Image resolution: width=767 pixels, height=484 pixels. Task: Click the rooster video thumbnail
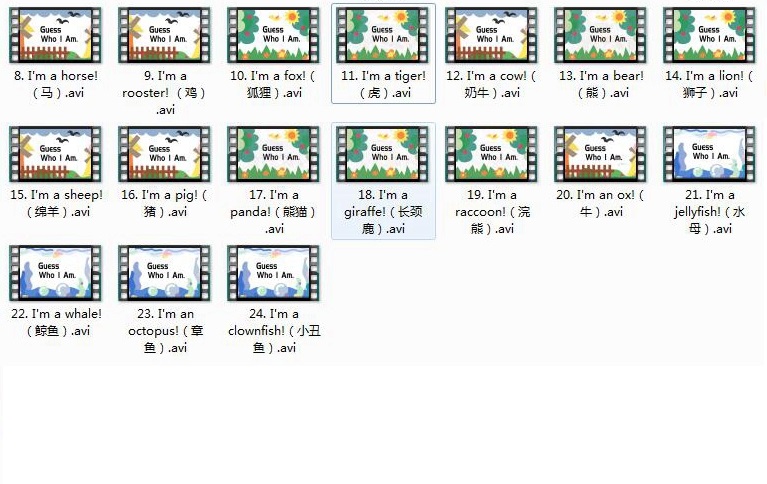(x=165, y=35)
